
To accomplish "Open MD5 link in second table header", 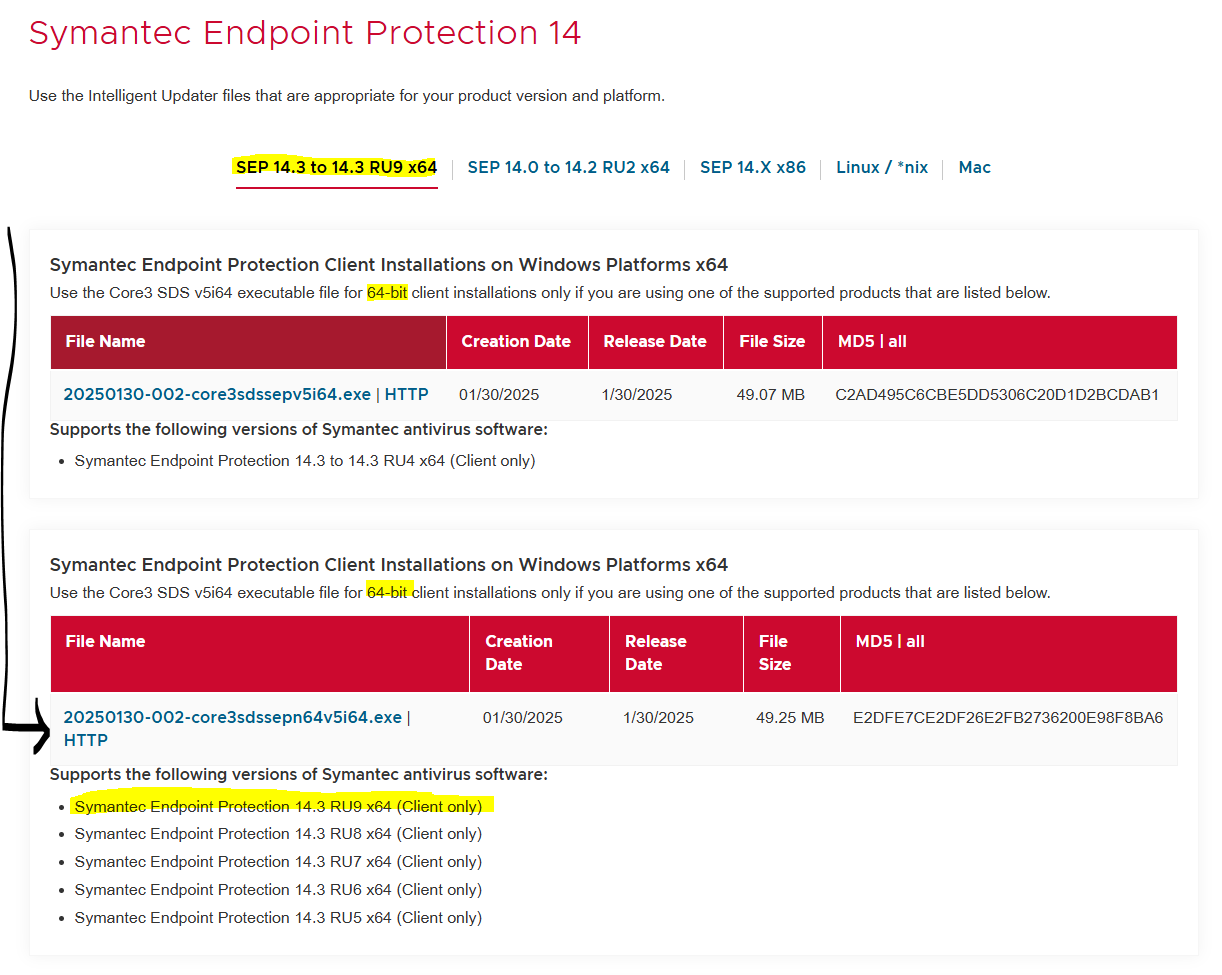I will [x=874, y=641].
